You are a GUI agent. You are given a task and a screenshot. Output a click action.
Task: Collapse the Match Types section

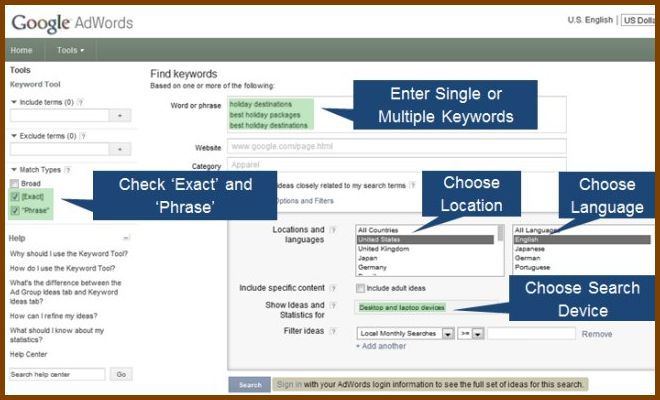coord(13,169)
